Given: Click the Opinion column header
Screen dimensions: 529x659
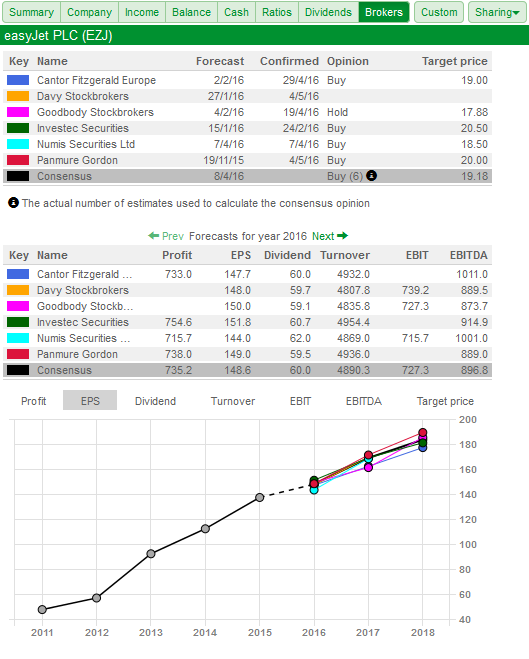Looking at the screenshot, I should (x=348, y=61).
